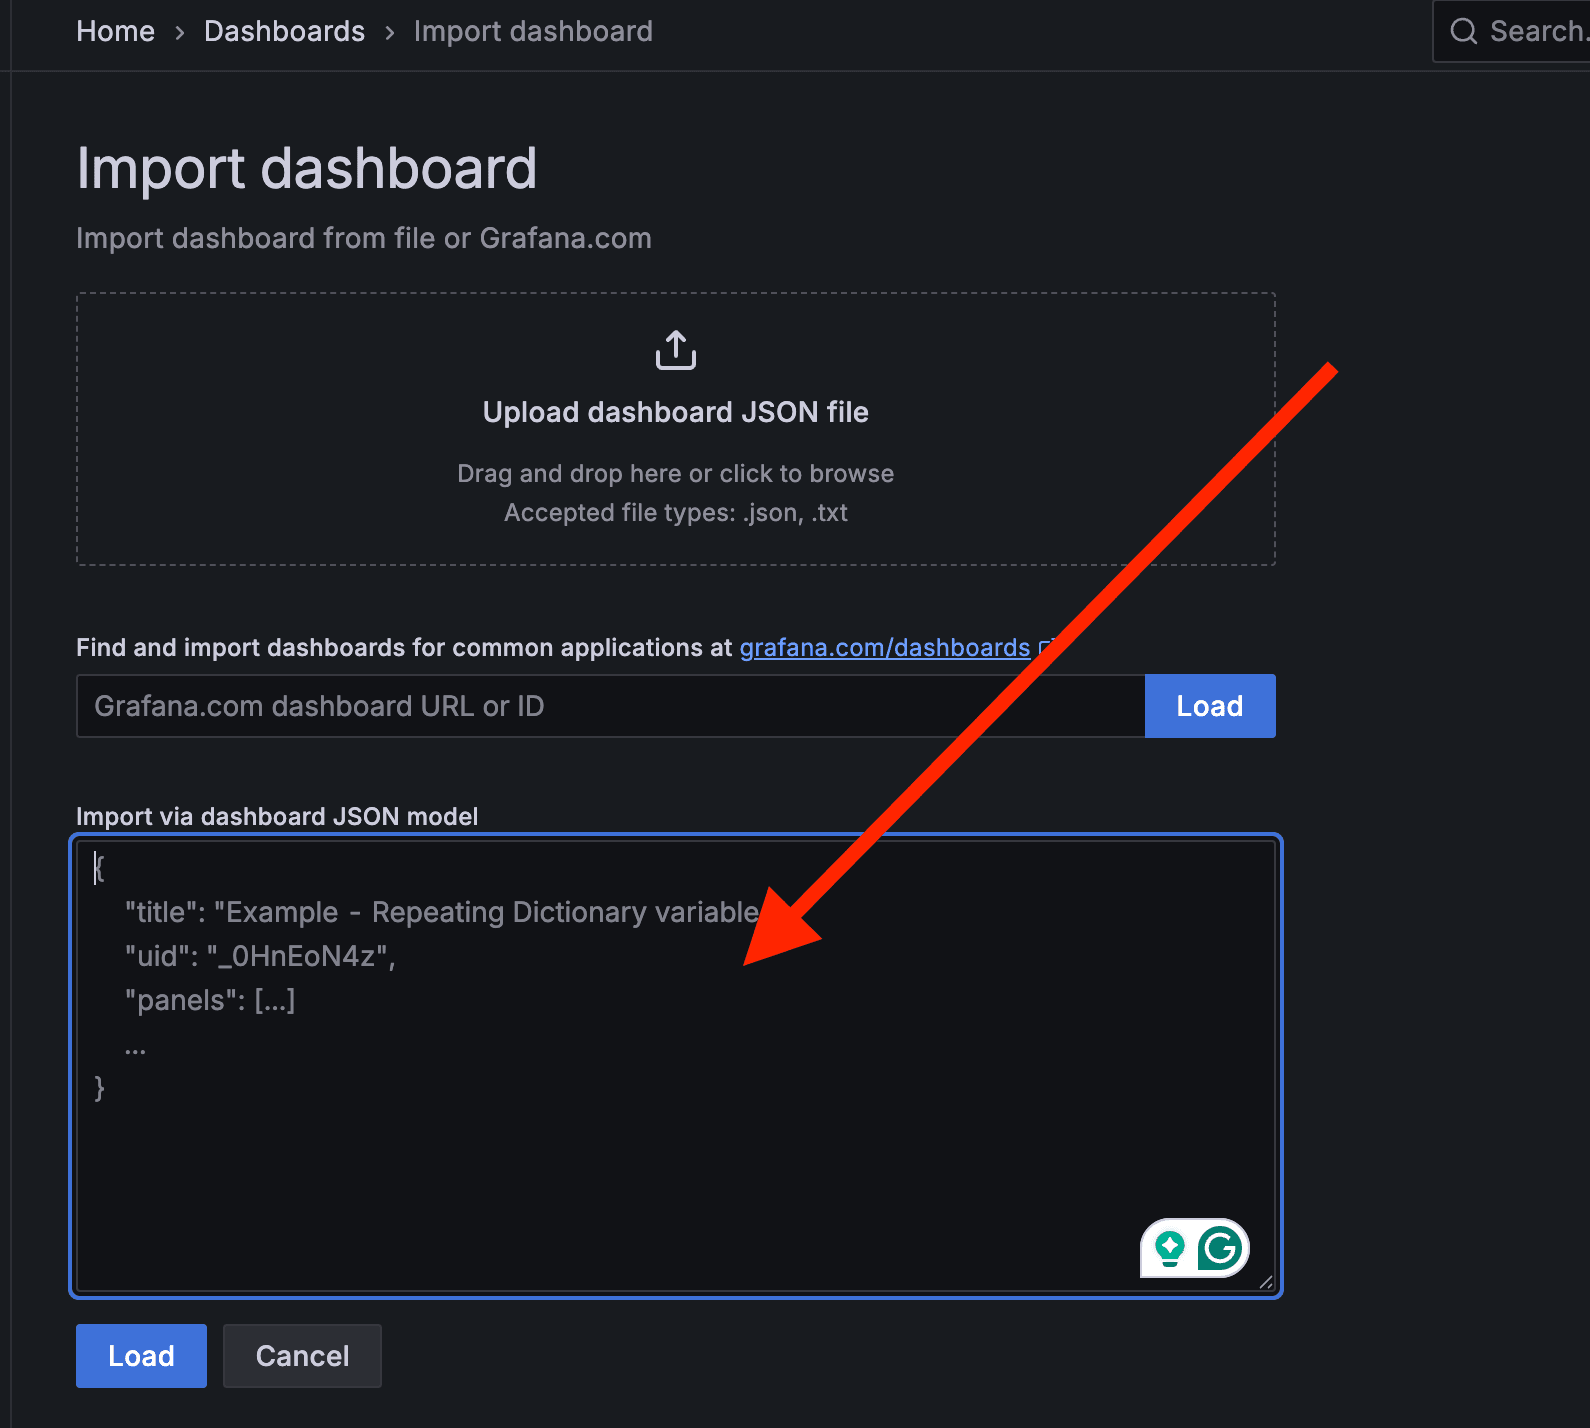Go to the Home breadcrumb
Screen dimensions: 1590x1428
116,31
